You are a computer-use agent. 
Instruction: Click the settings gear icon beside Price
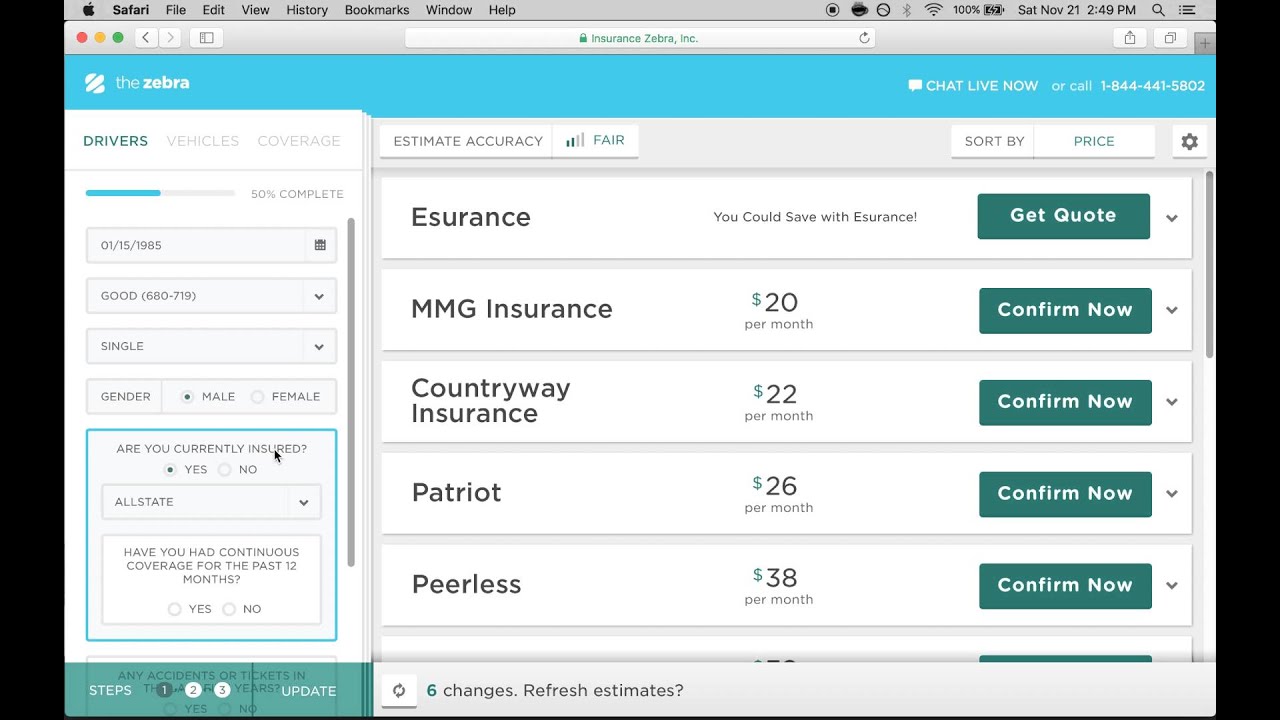point(1189,142)
